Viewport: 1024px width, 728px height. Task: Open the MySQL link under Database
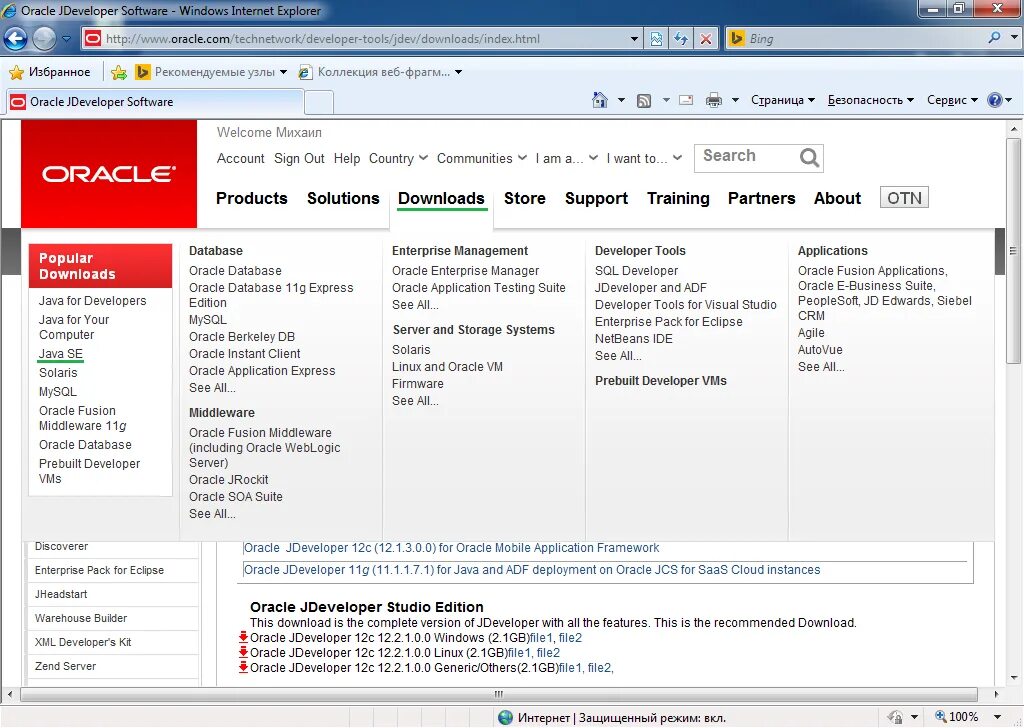pos(208,320)
